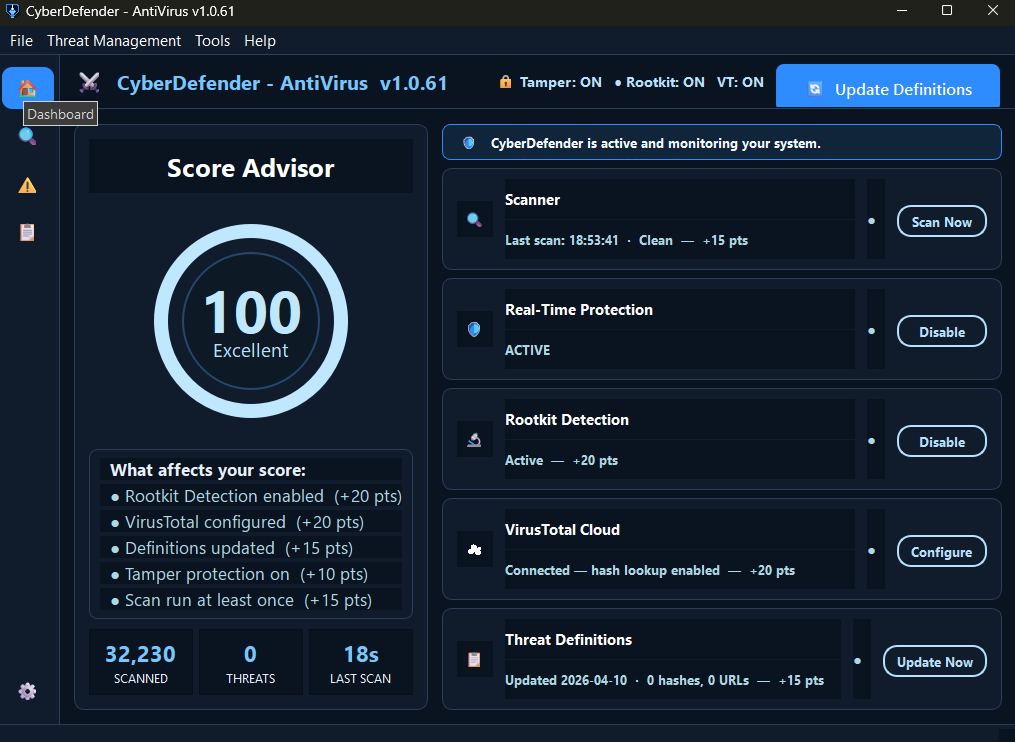Click the Rootkit Detection status dot
The height and width of the screenshot is (742, 1015).
click(872, 441)
